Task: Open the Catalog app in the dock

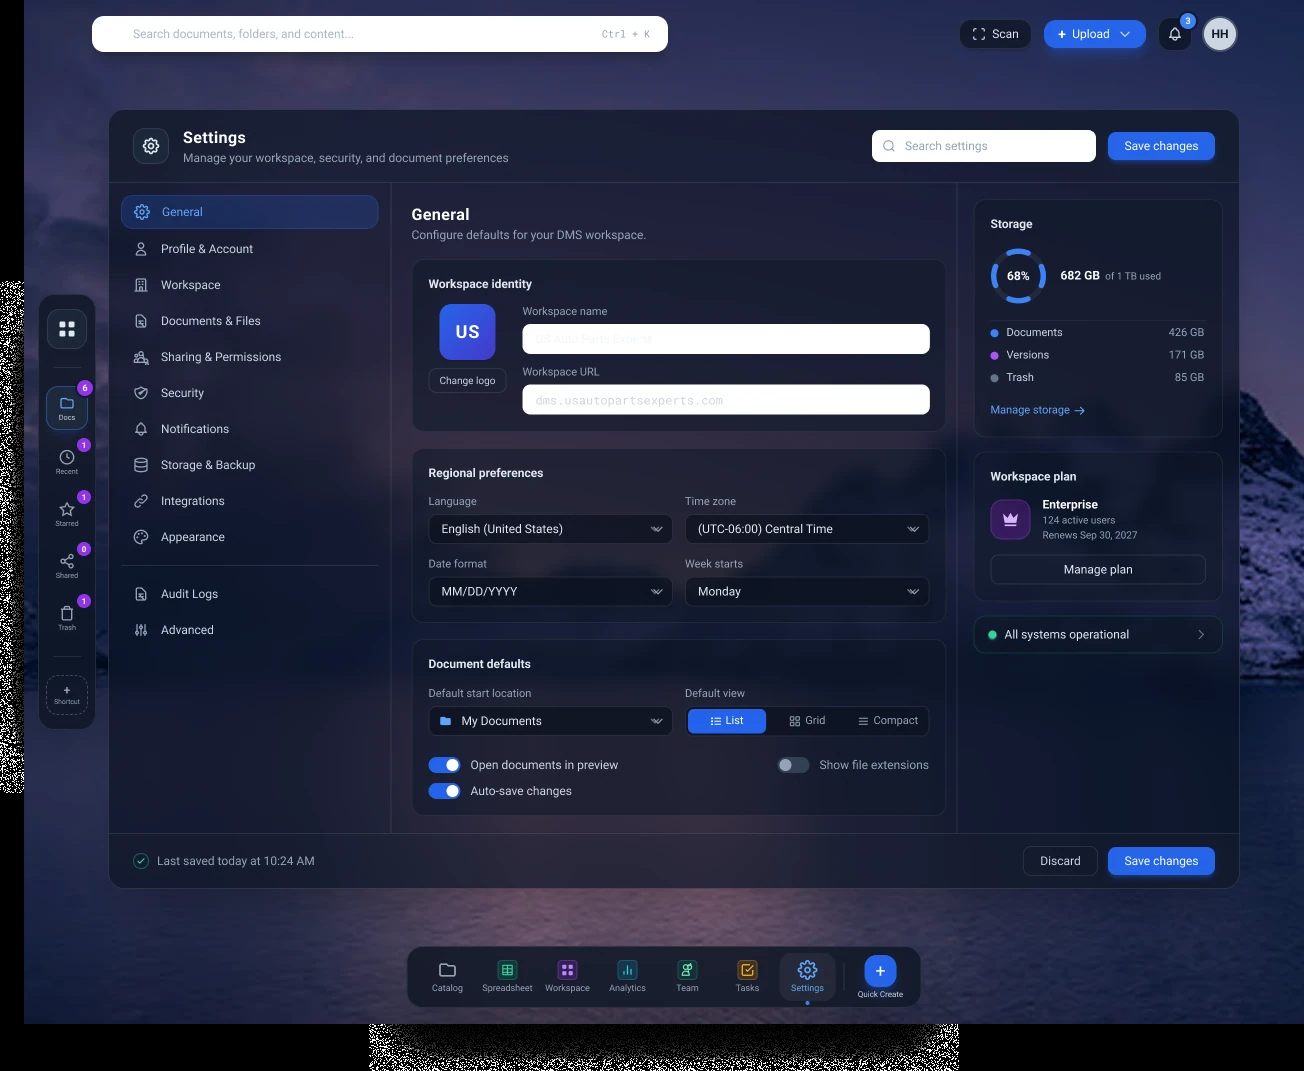Action: click(447, 977)
